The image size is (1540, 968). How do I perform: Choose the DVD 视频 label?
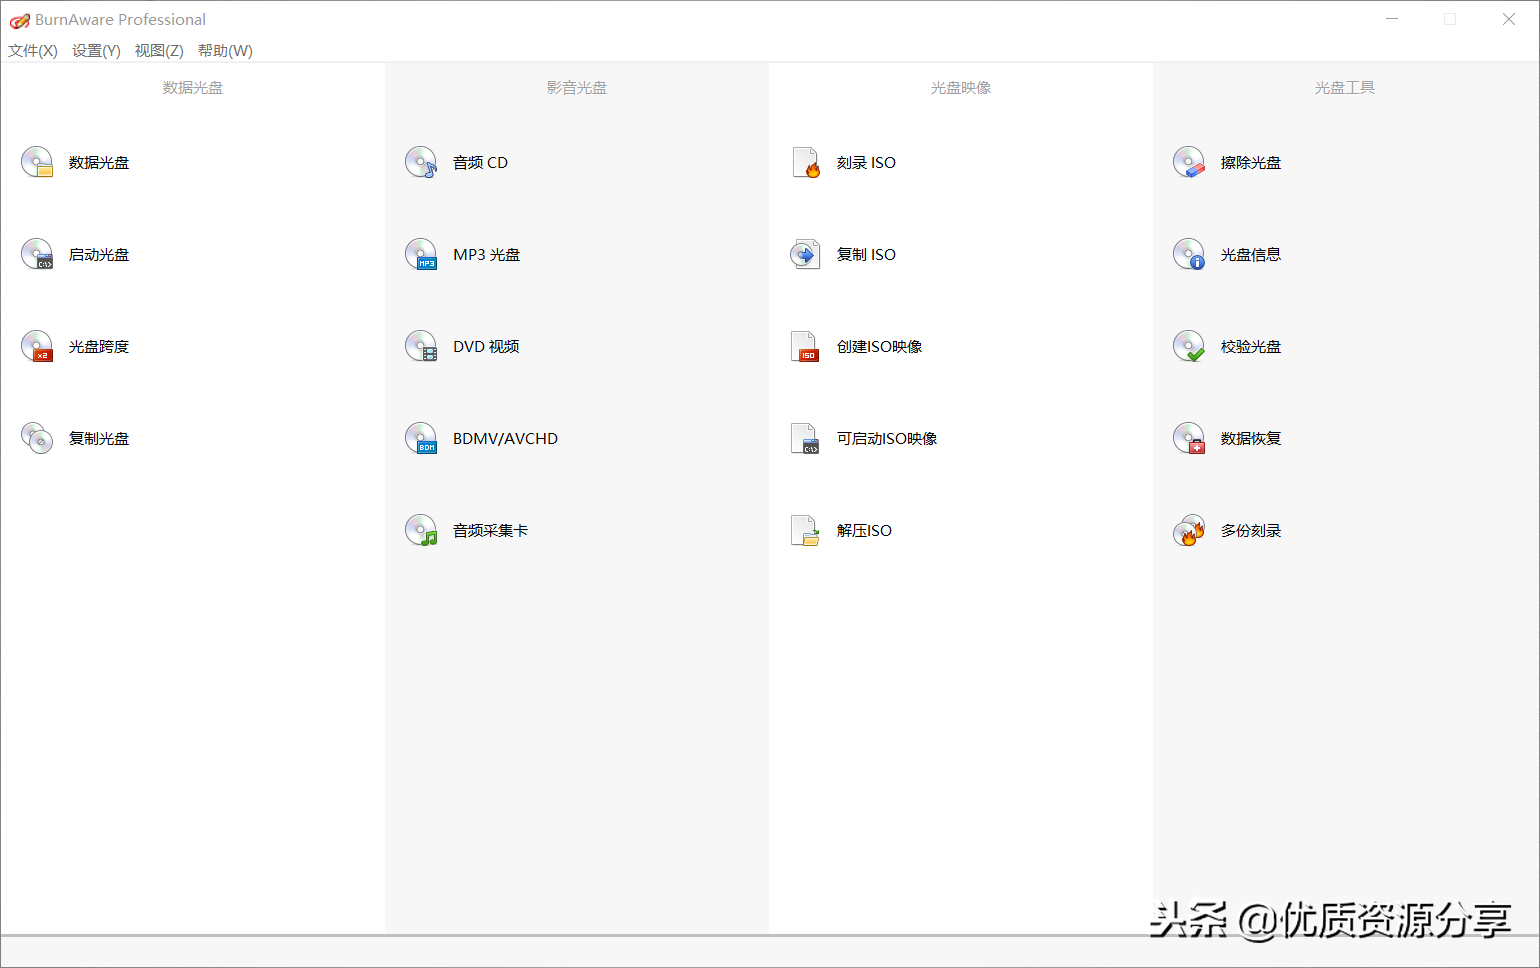(x=486, y=347)
